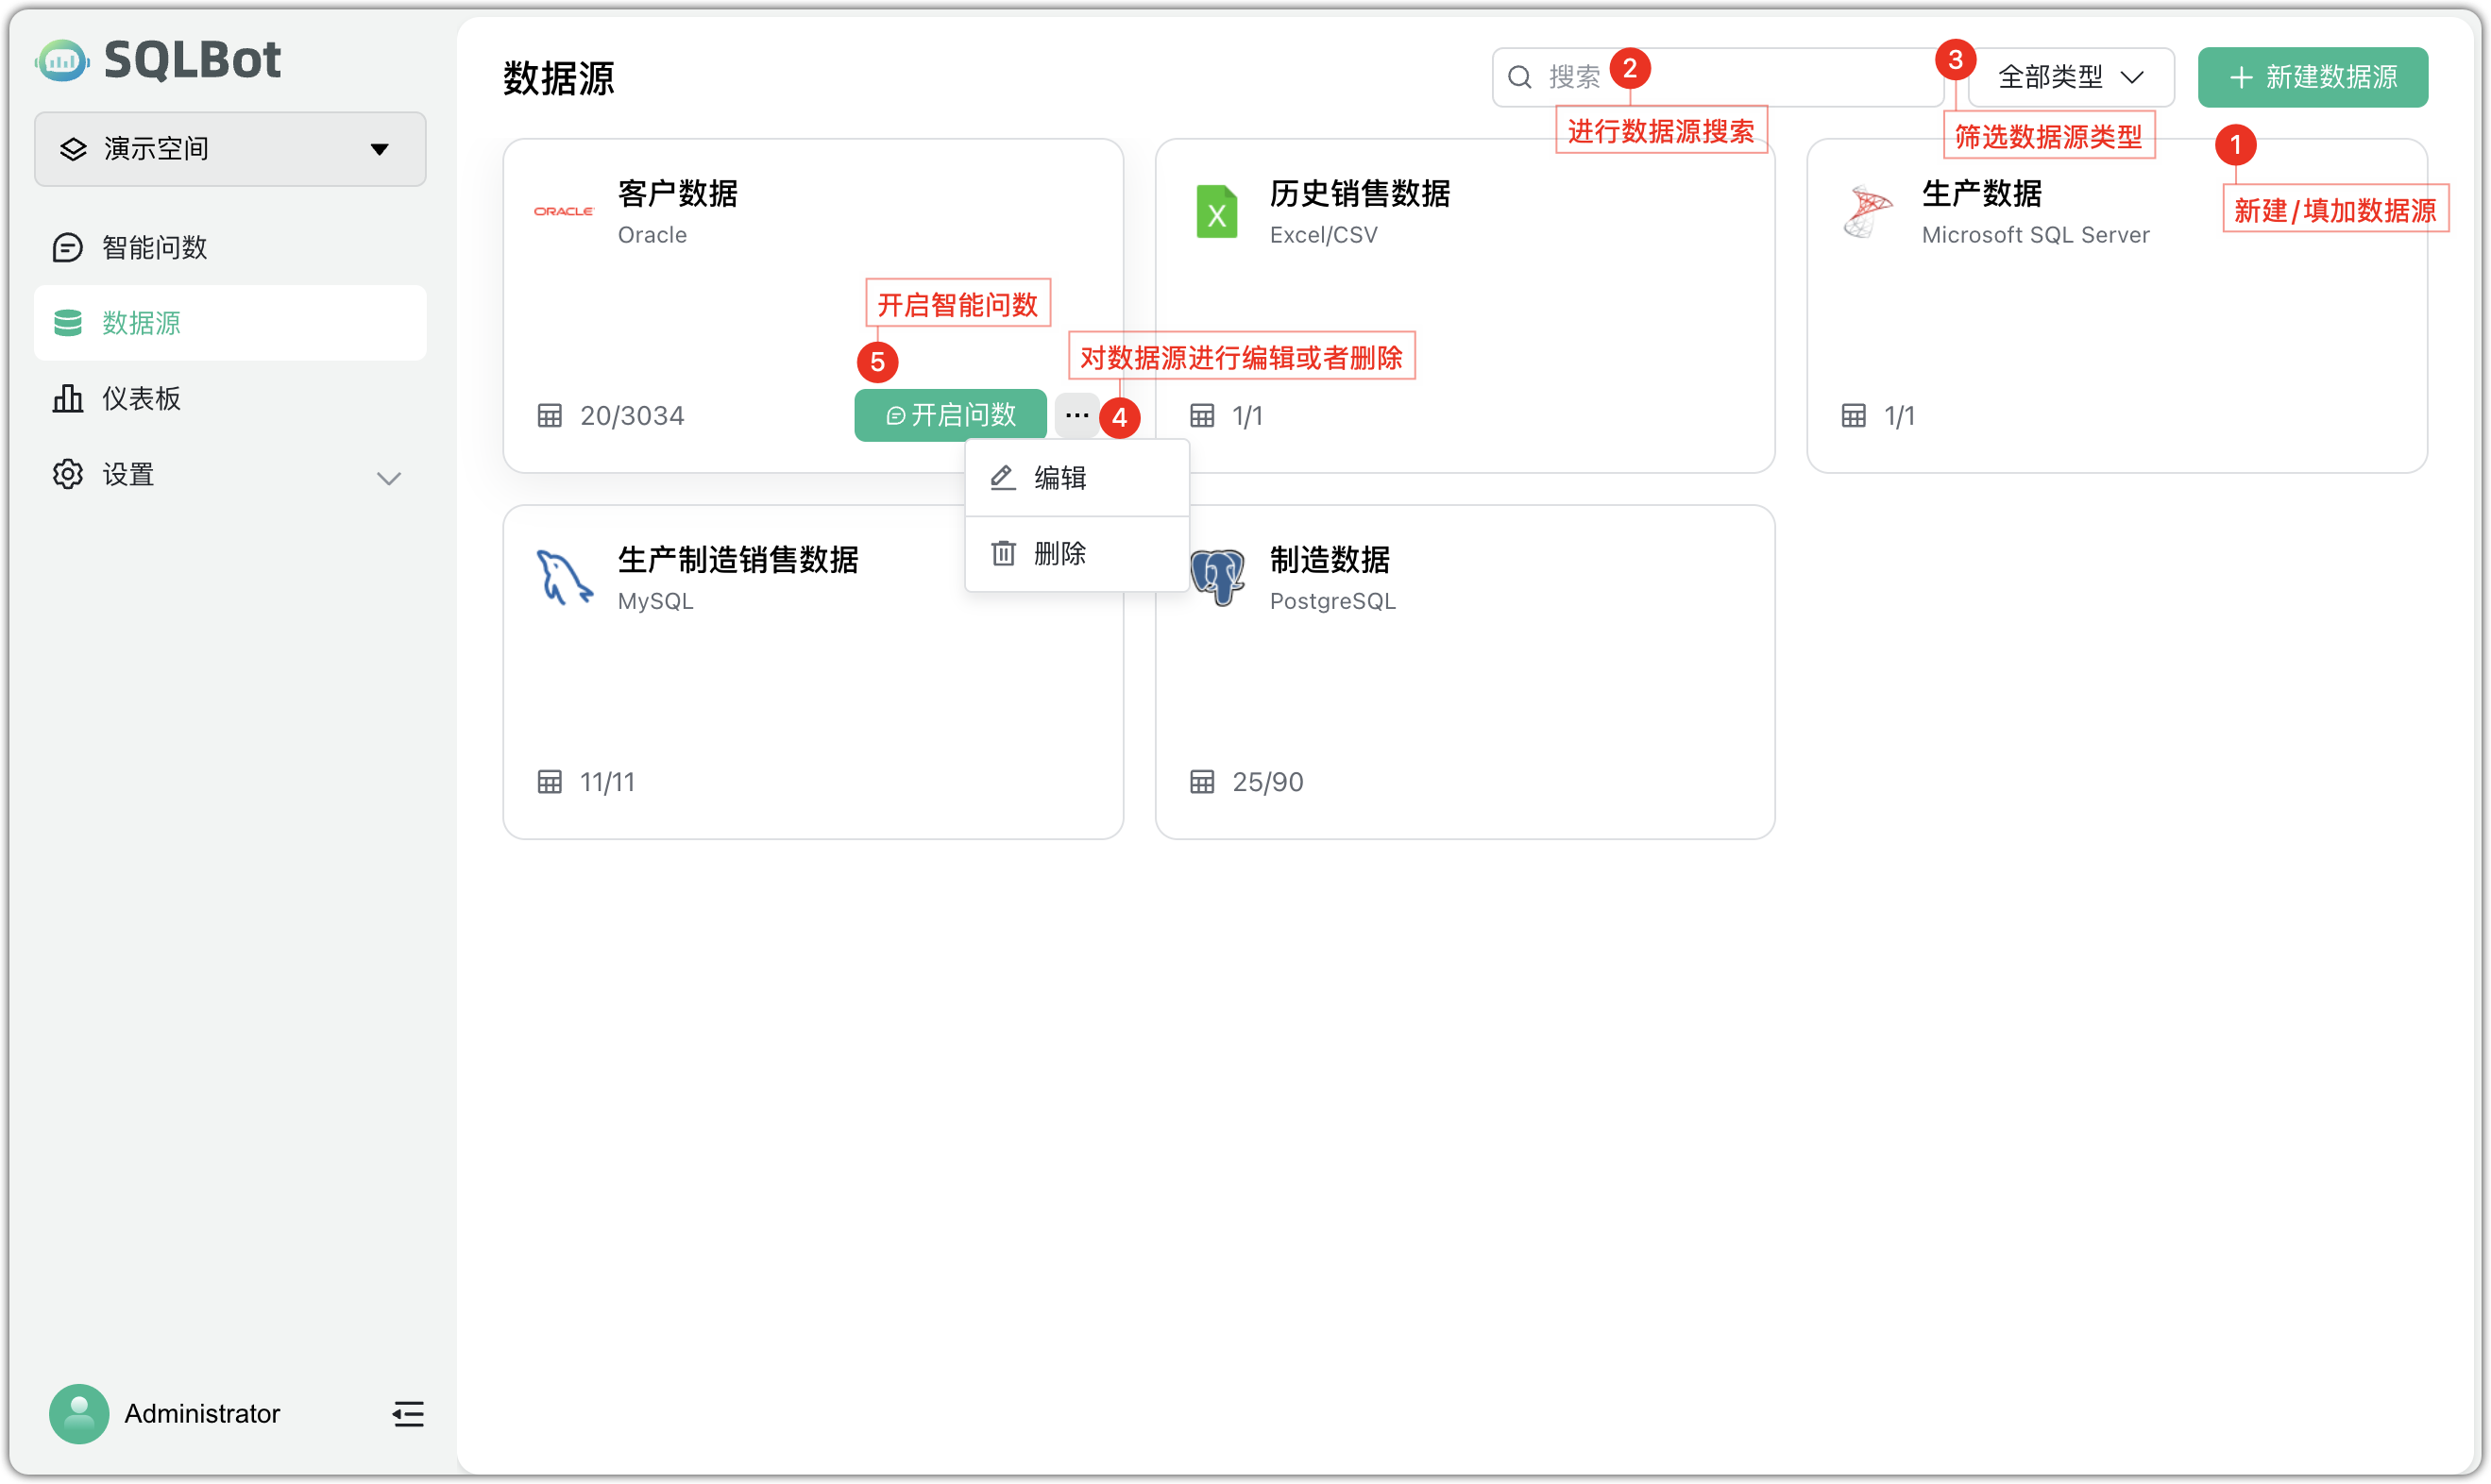The image size is (2491, 1484).
Task: Click the 新建数据源 button
Action: pyautogui.click(x=2312, y=77)
